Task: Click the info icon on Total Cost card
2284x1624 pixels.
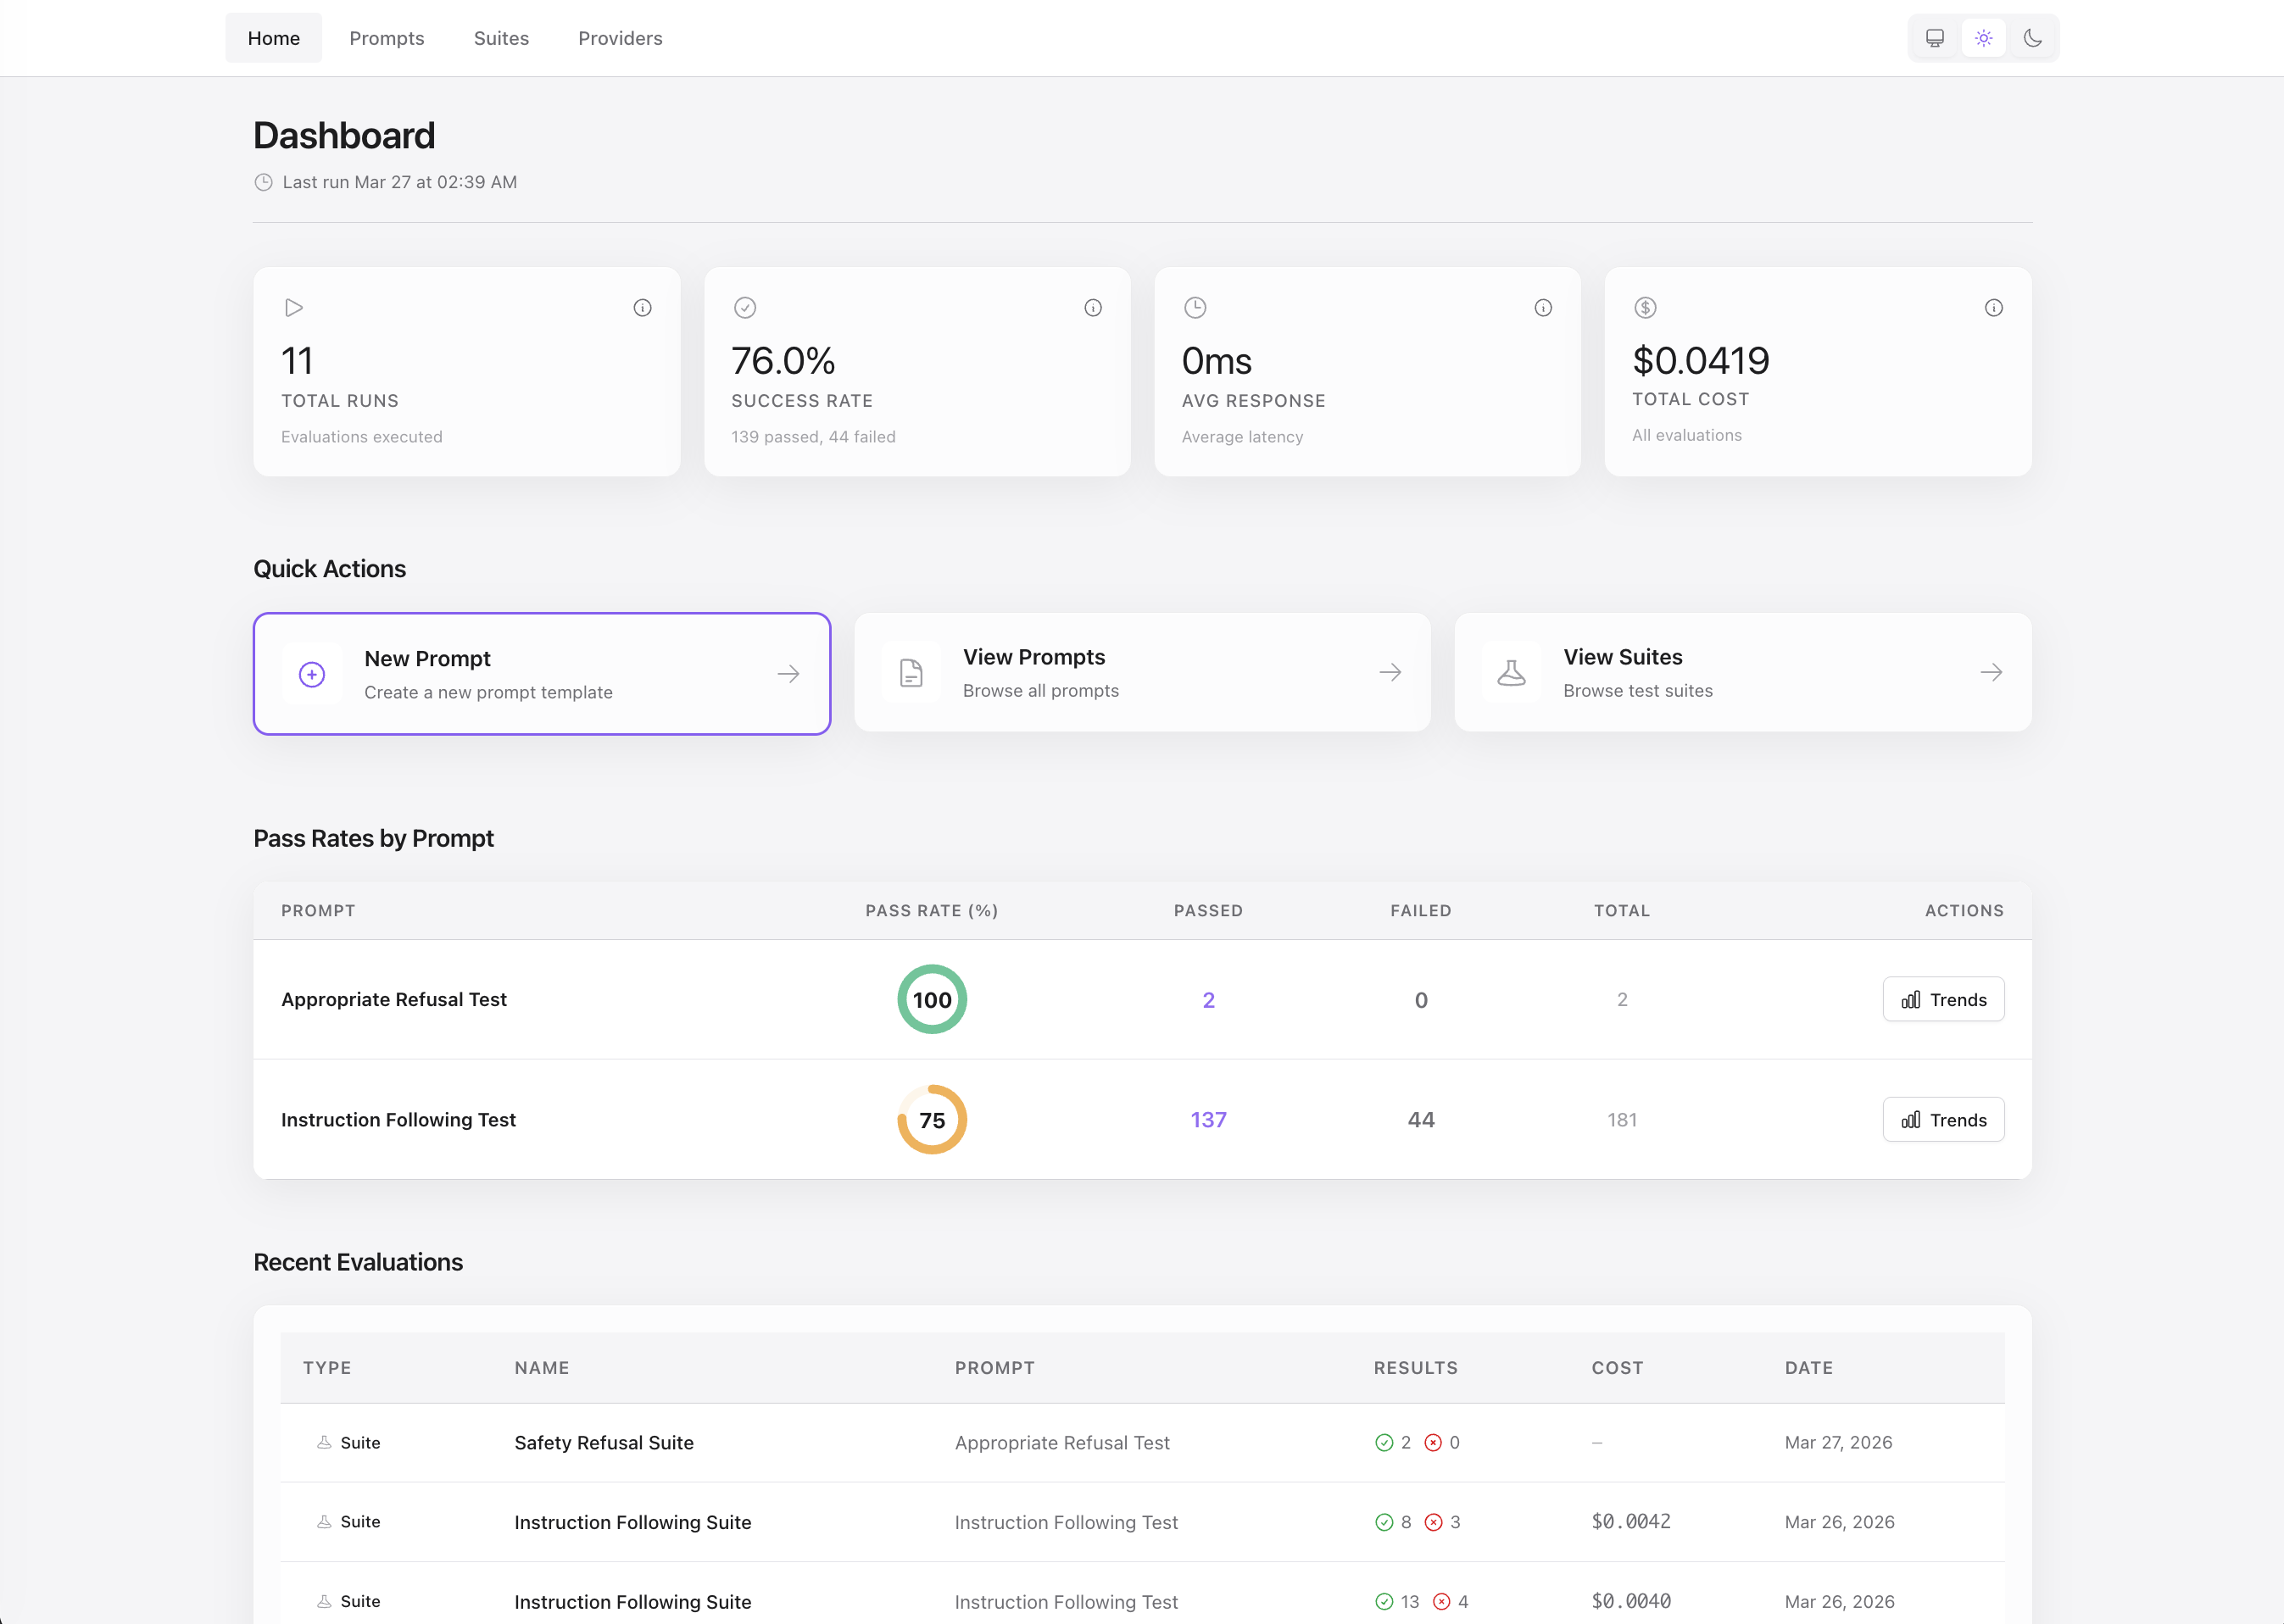Action: tap(1993, 308)
